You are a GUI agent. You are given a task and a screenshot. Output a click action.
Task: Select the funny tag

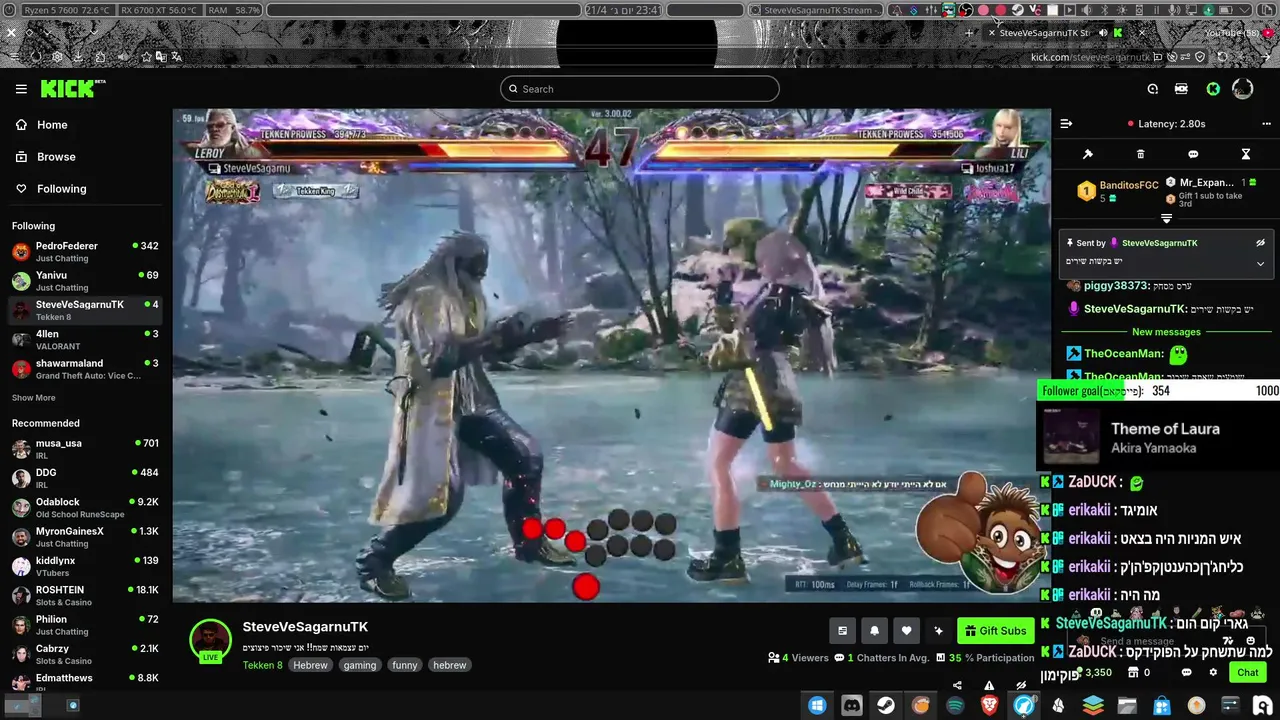tap(405, 665)
